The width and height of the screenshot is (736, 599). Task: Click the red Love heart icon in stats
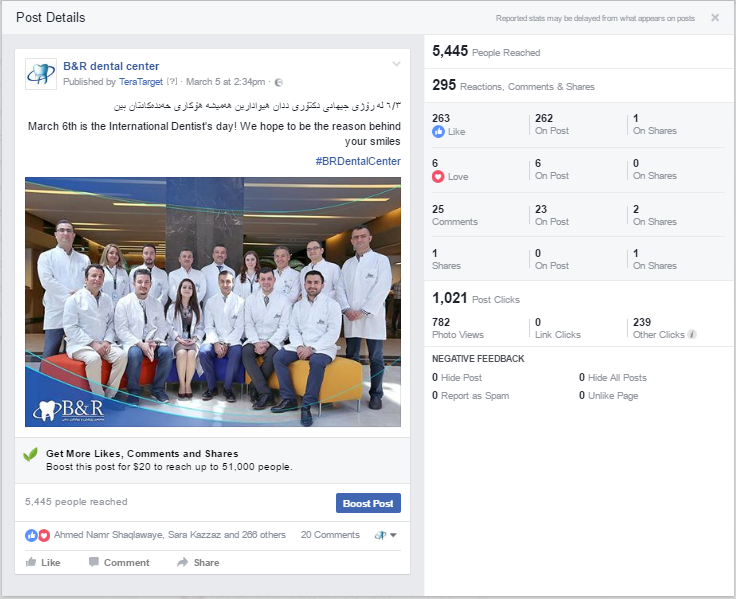[x=438, y=176]
